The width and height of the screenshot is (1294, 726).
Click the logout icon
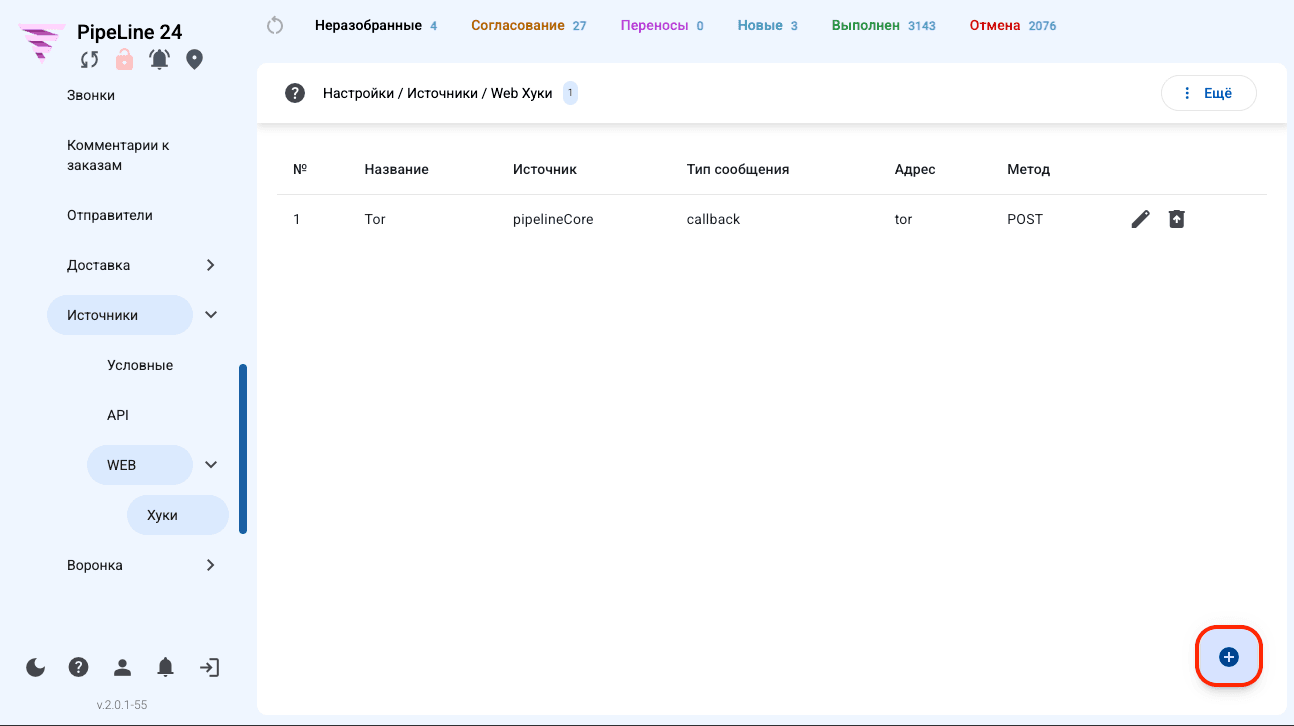(x=209, y=667)
